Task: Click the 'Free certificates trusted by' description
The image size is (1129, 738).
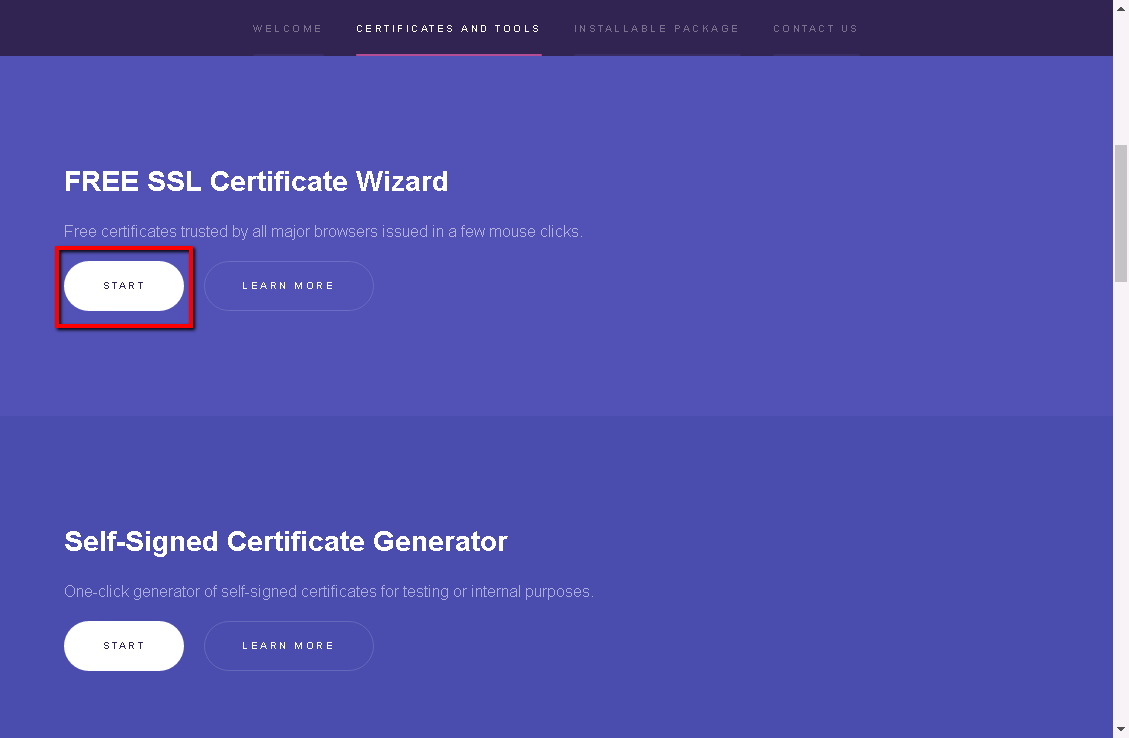Action: 322,232
